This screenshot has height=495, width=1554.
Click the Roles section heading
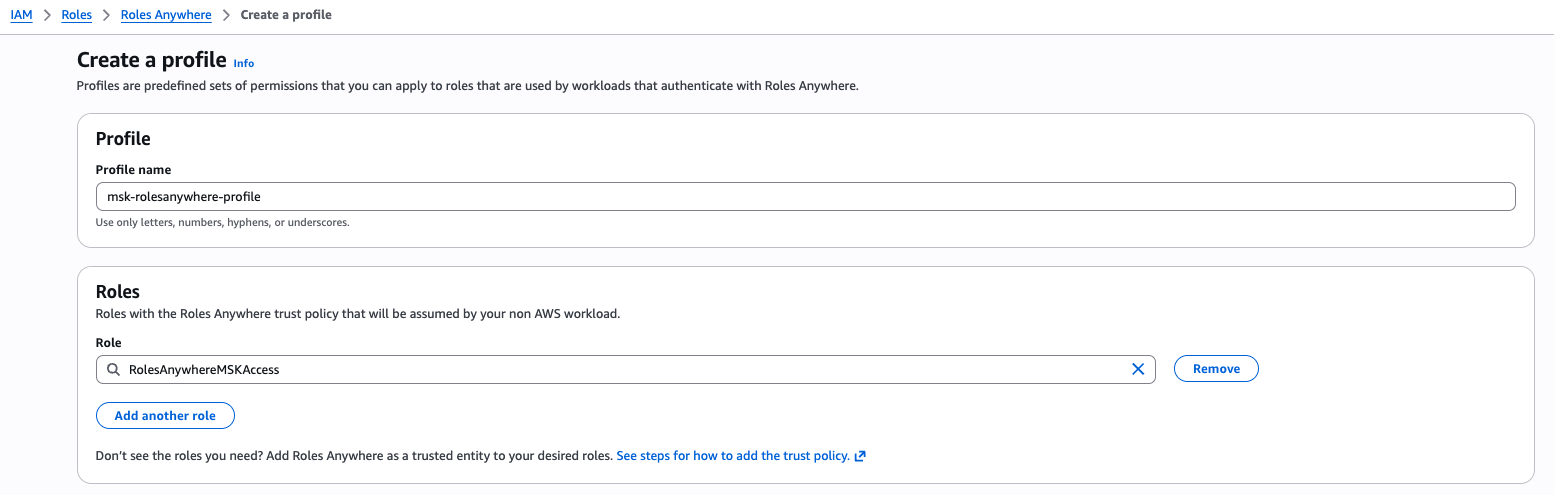(118, 292)
